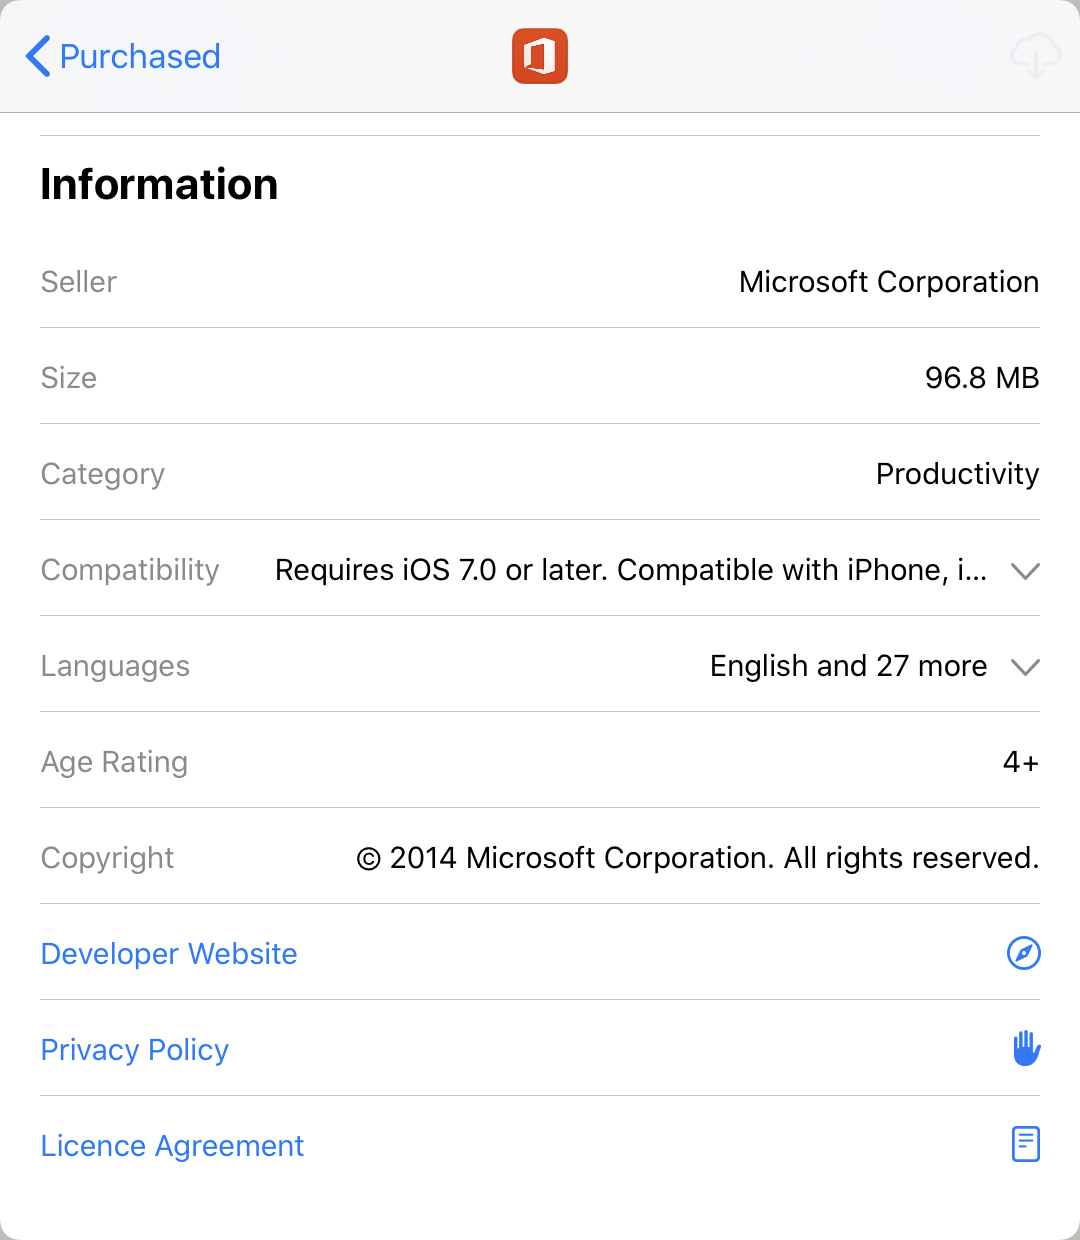Tap the Copyright 2014 Microsoft text
The height and width of the screenshot is (1240, 1080).
[x=698, y=858]
